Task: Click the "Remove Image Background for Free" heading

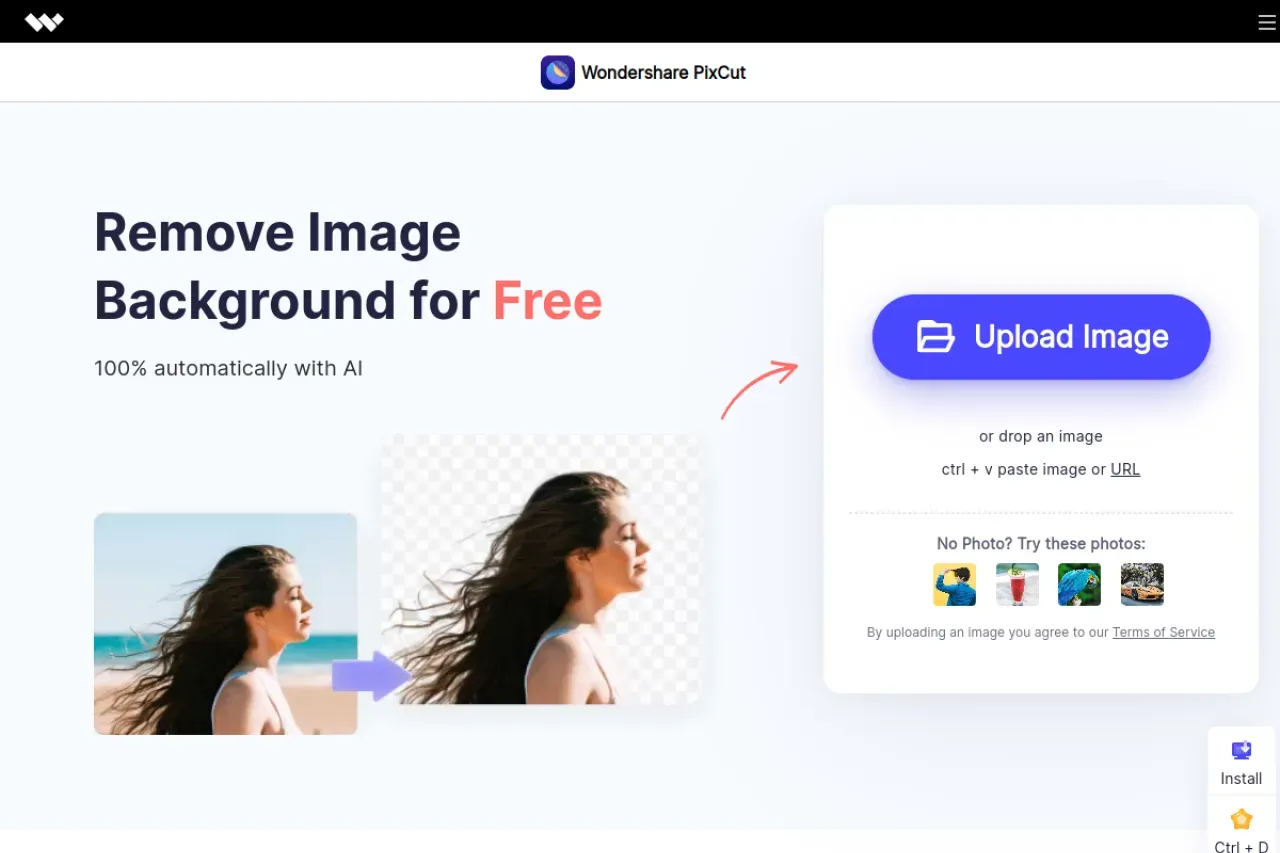Action: 348,266
